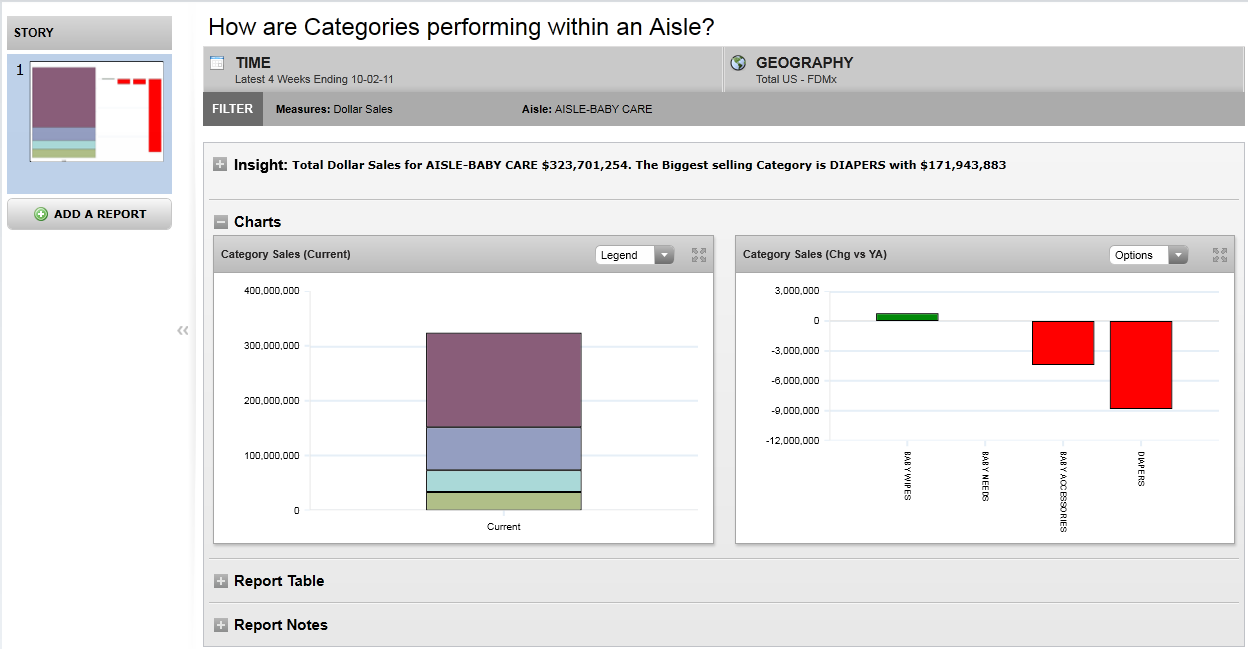Expand the Report Table section

220,581
